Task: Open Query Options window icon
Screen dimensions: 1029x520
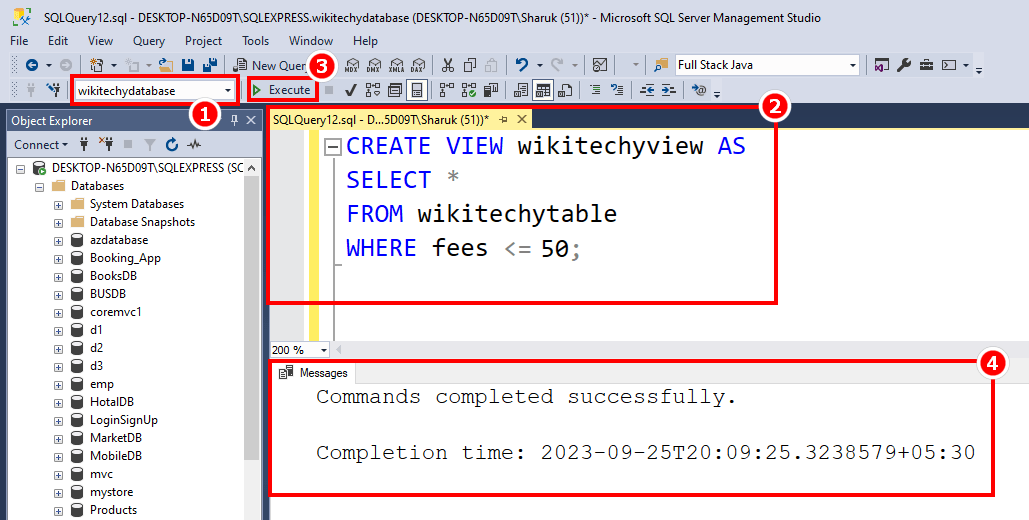Action: click(395, 90)
